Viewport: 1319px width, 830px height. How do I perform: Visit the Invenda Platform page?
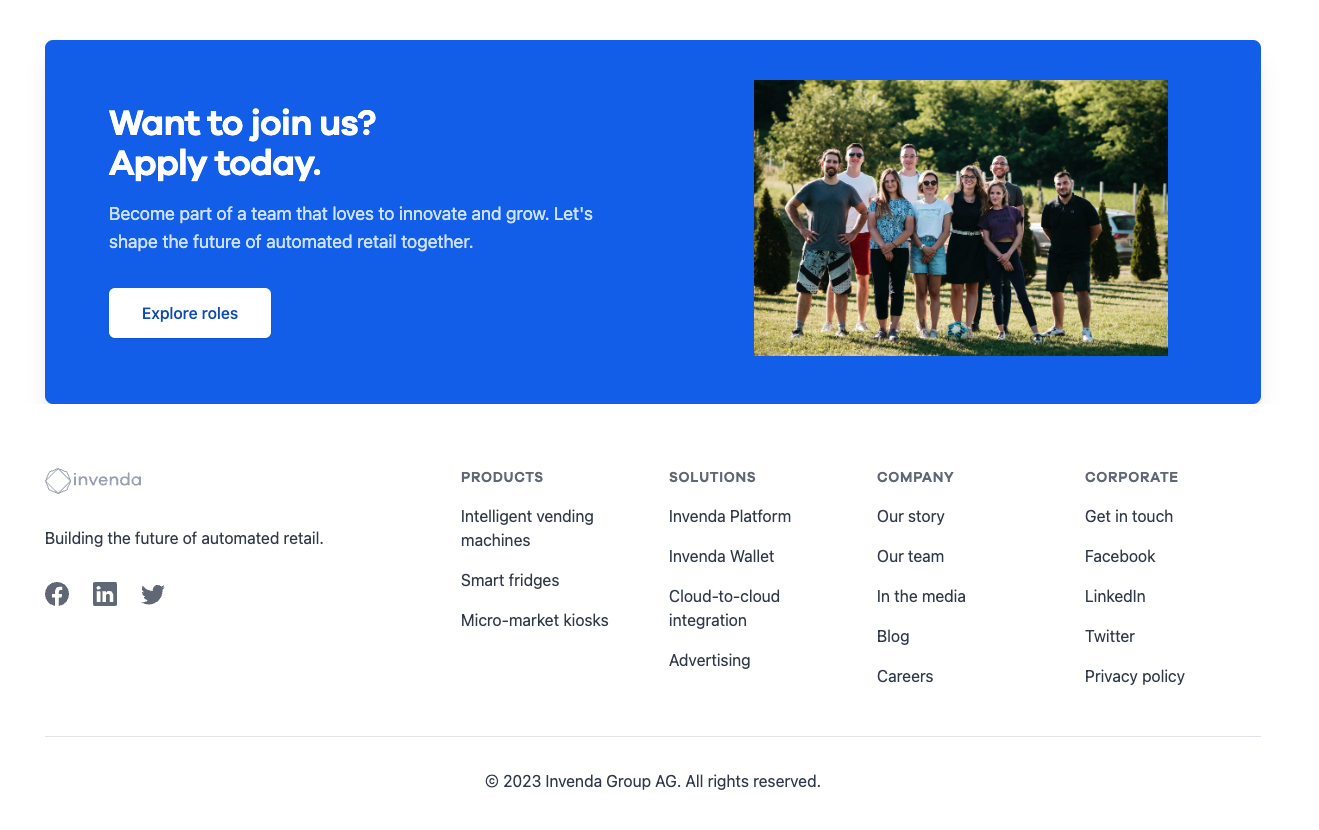click(x=730, y=516)
